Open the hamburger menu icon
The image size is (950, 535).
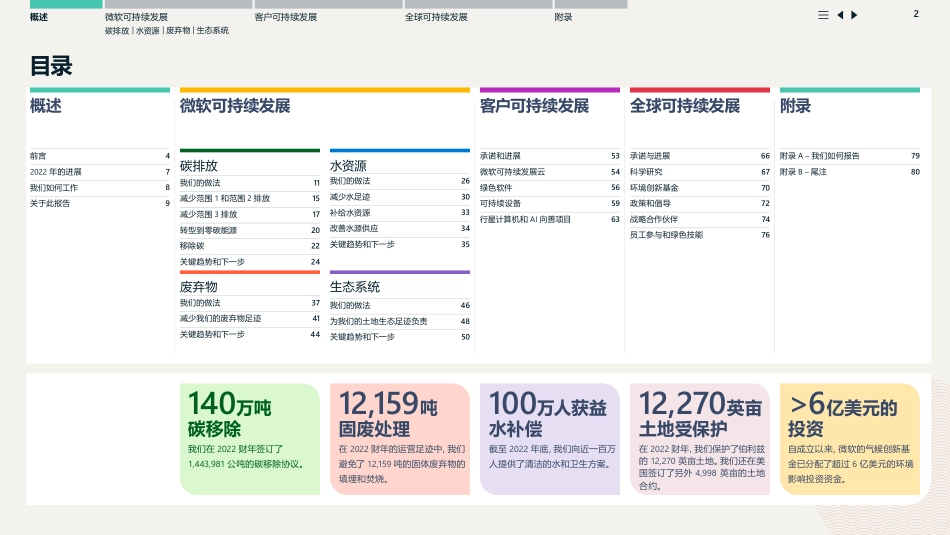tap(823, 15)
